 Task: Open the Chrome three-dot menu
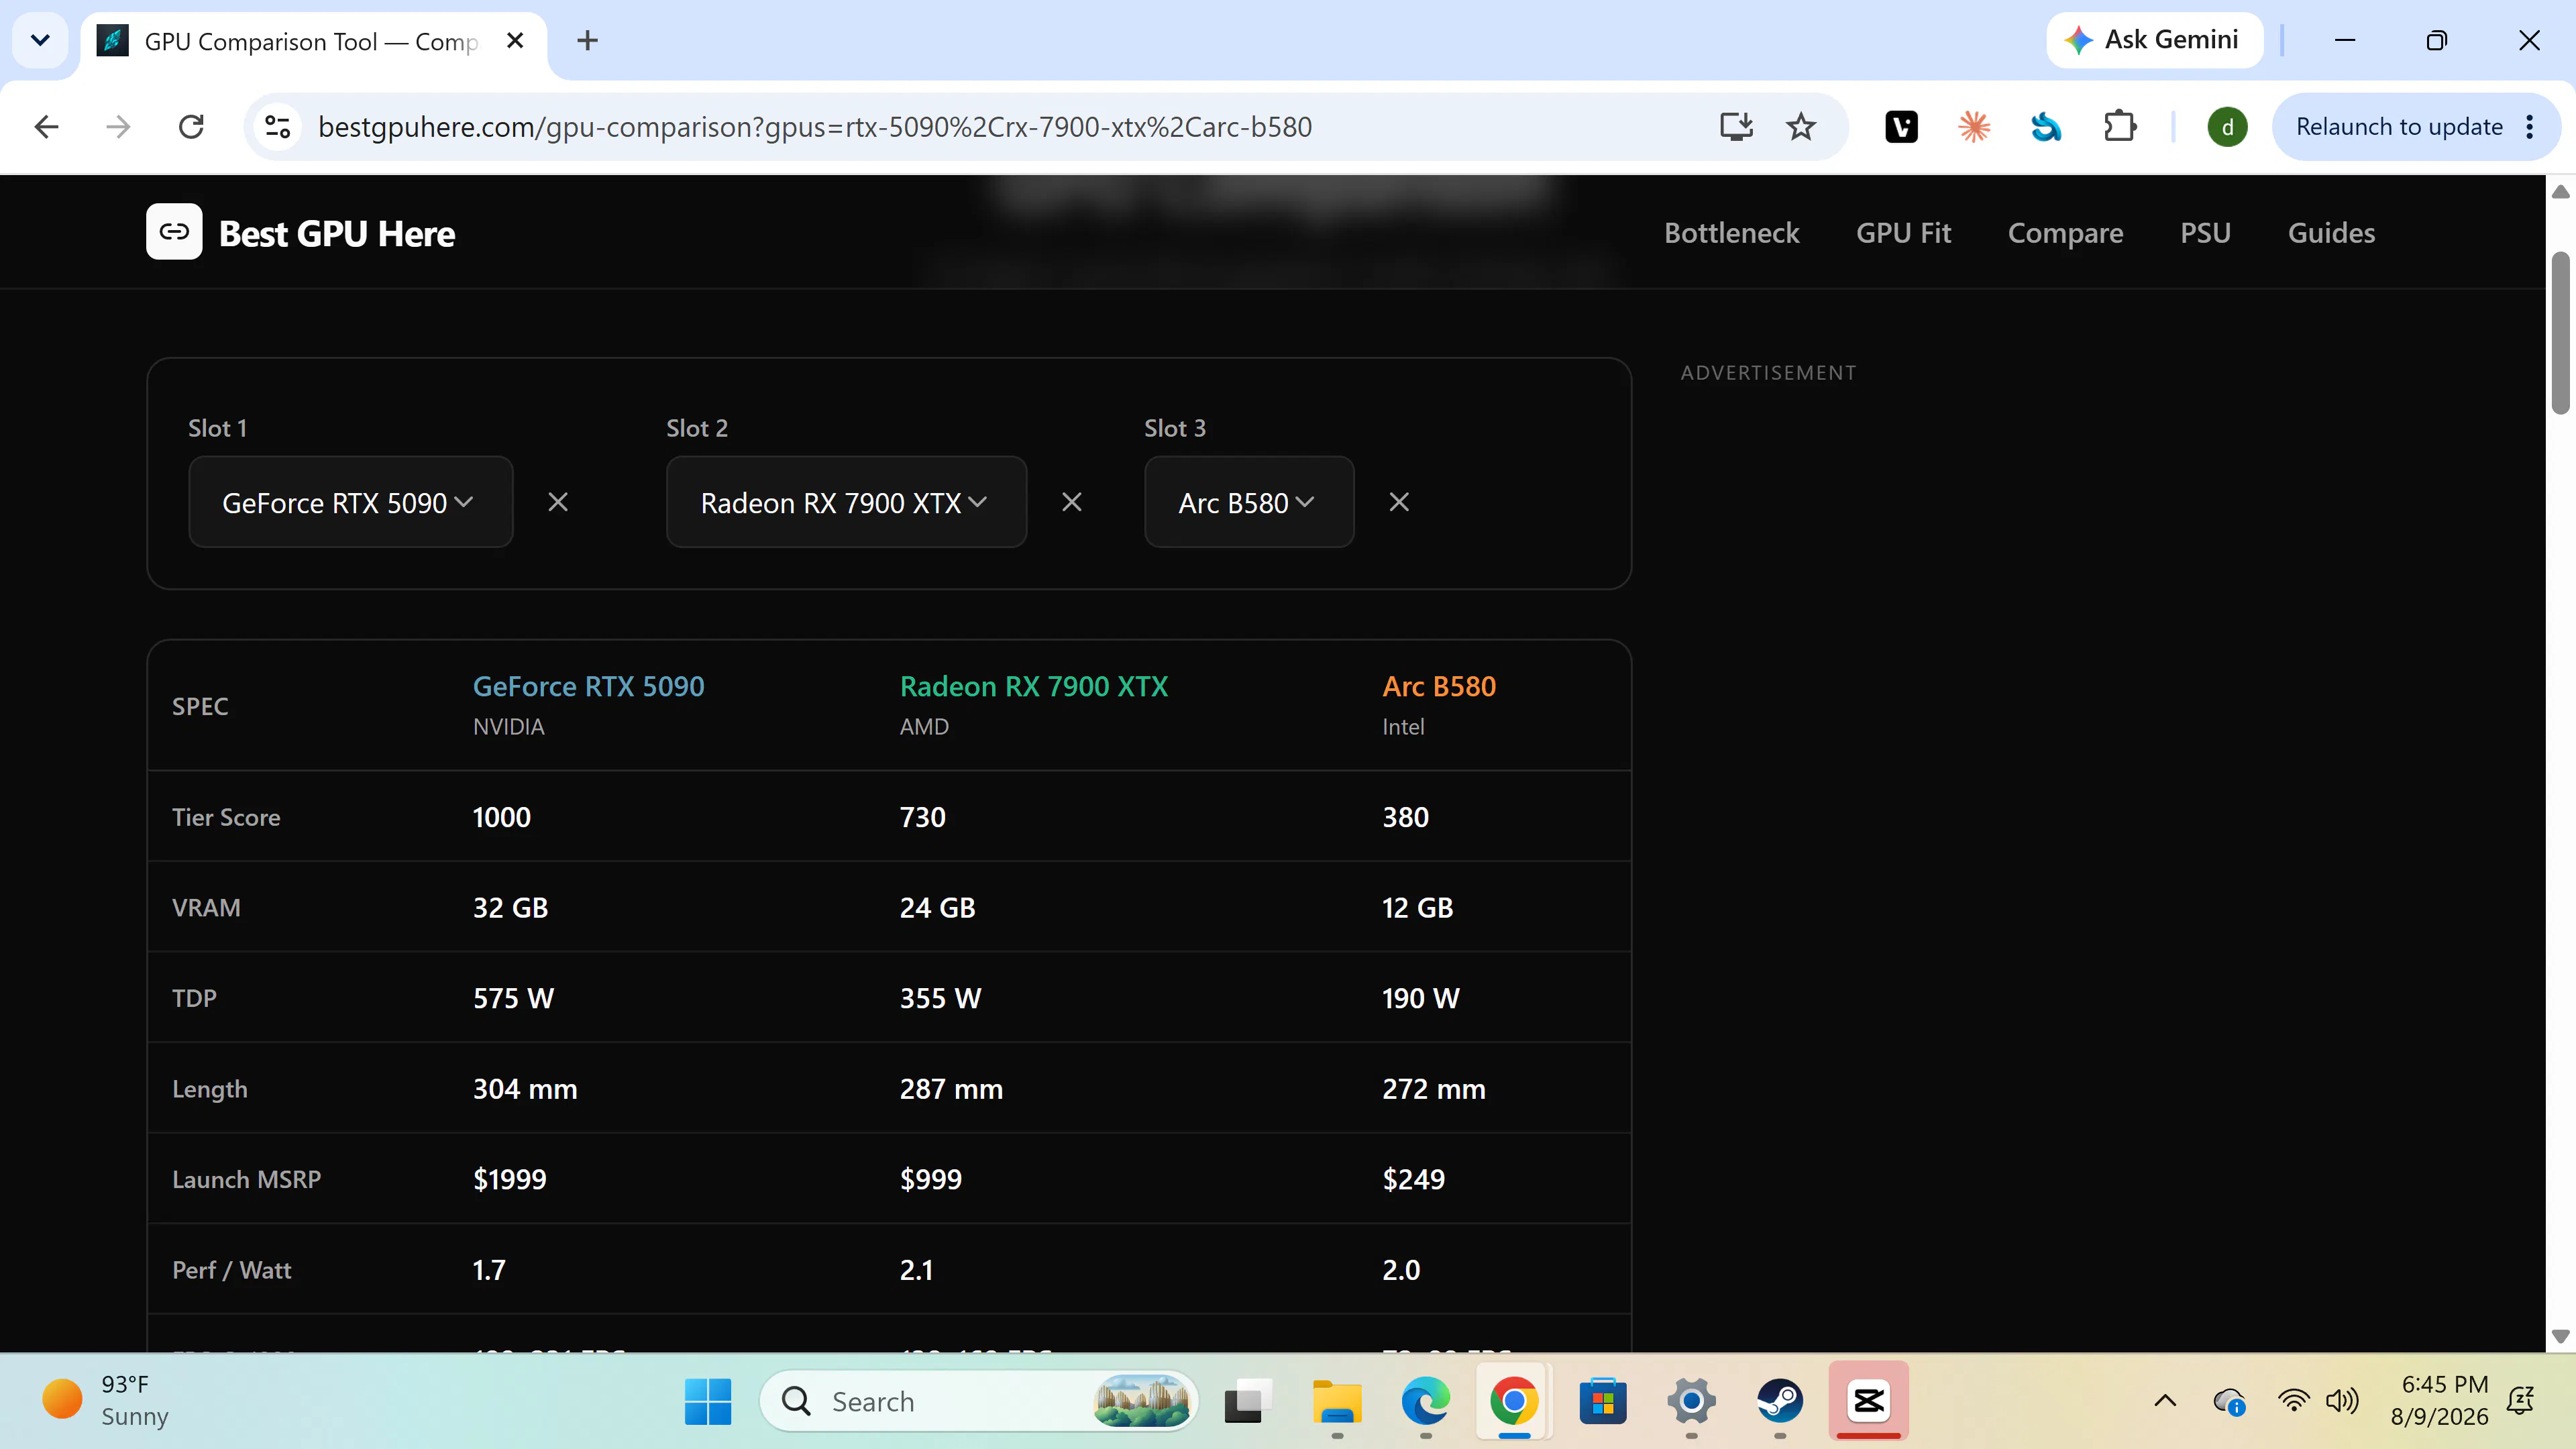click(2530, 127)
